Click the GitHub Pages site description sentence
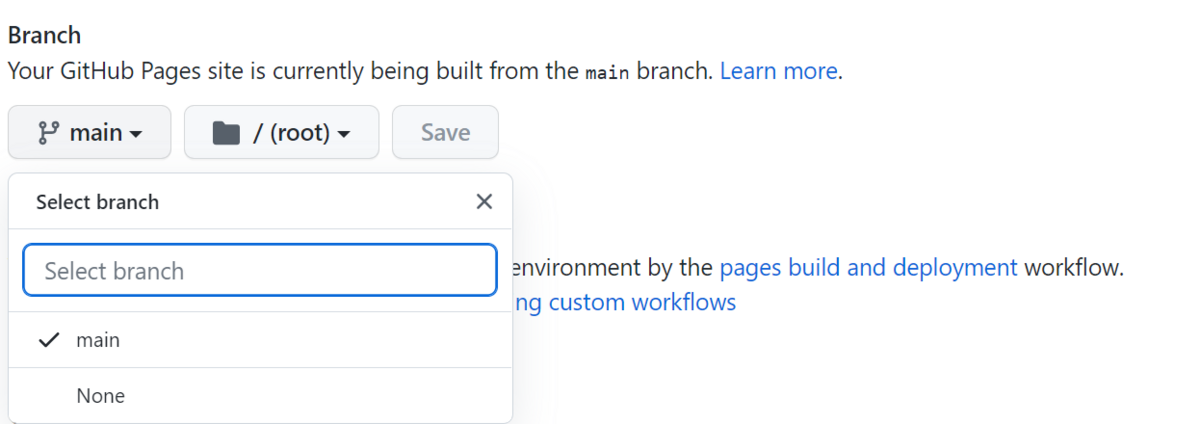This screenshot has width=1200, height=424. tap(425, 71)
